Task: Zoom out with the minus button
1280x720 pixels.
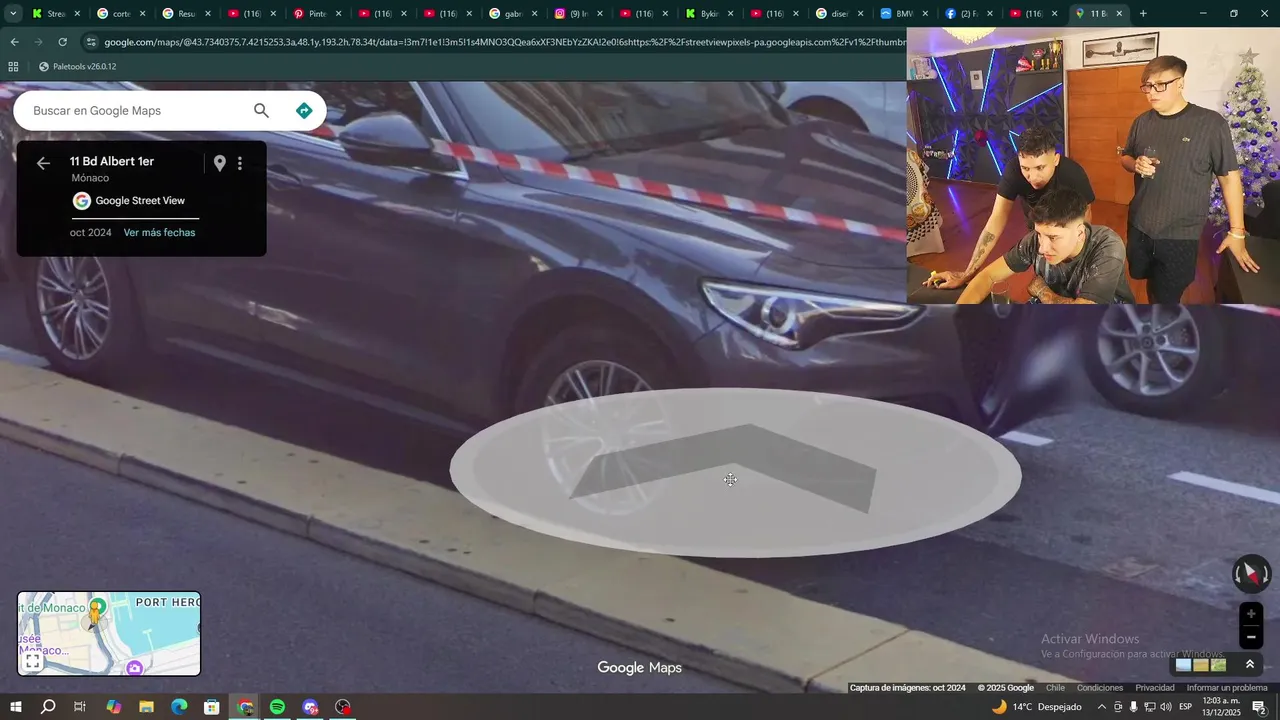Action: tap(1251, 637)
